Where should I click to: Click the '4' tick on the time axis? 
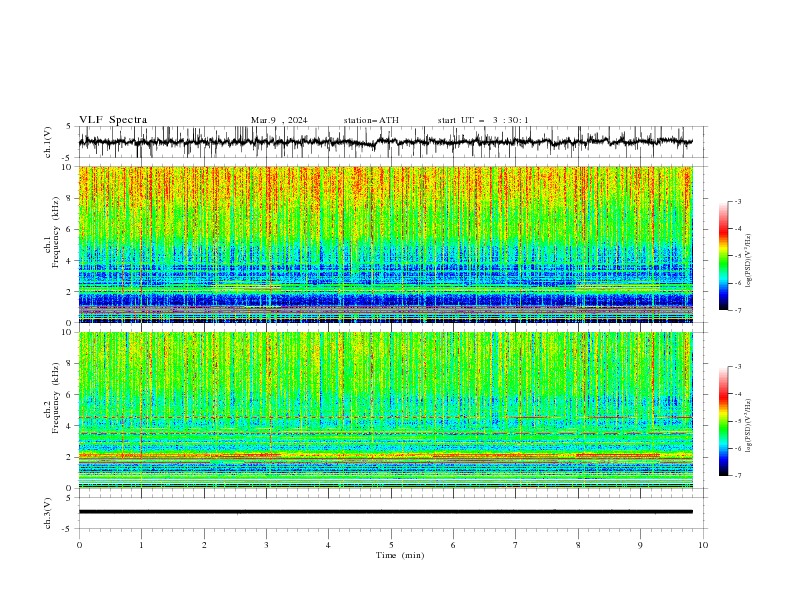328,545
